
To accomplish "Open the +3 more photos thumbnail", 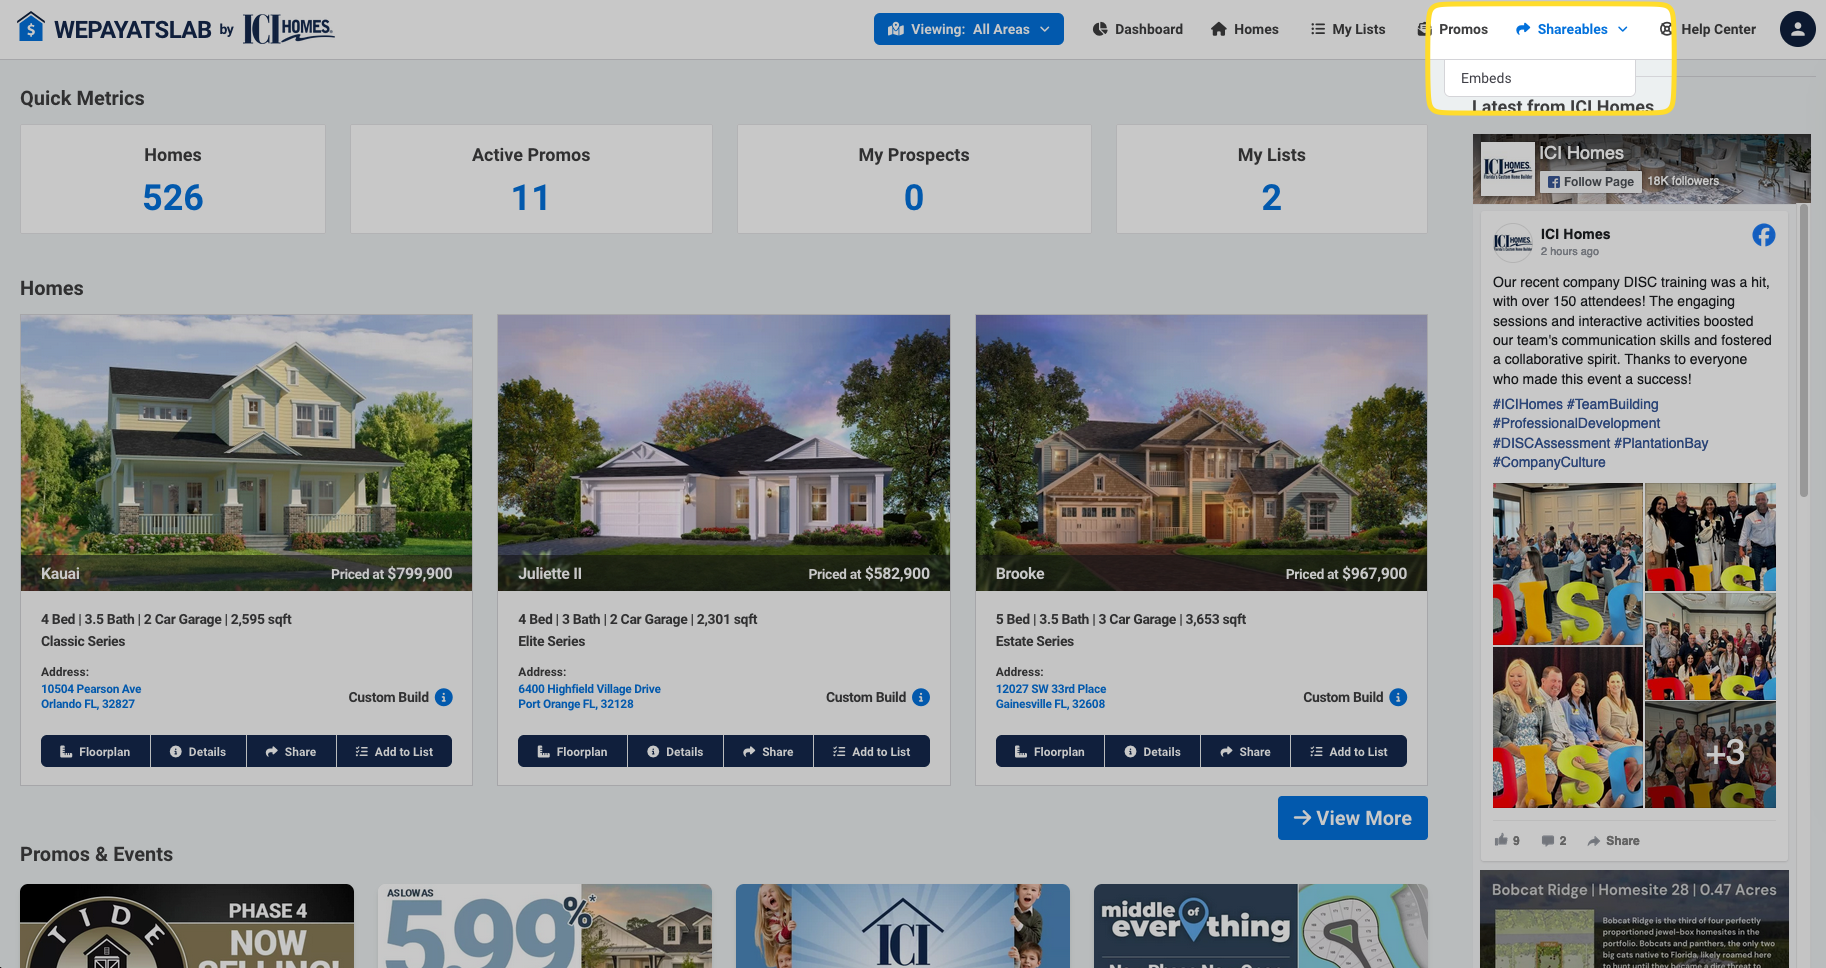I will [x=1710, y=755].
